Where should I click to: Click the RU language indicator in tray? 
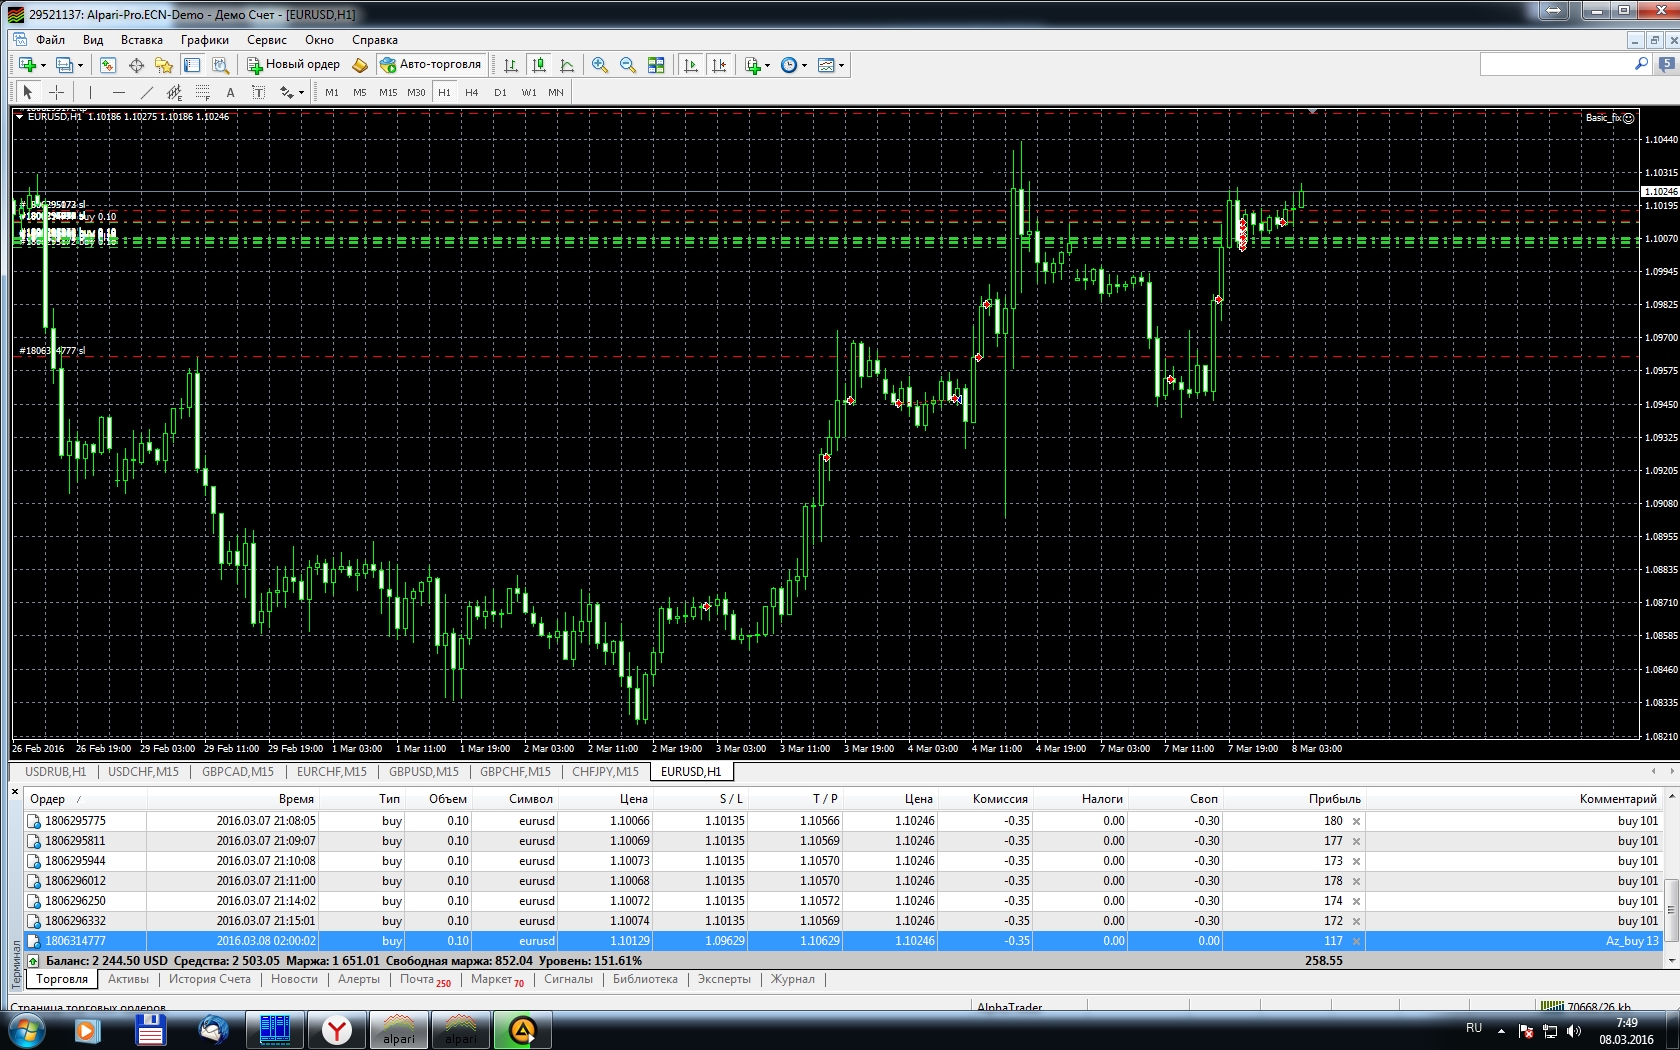1474,1028
